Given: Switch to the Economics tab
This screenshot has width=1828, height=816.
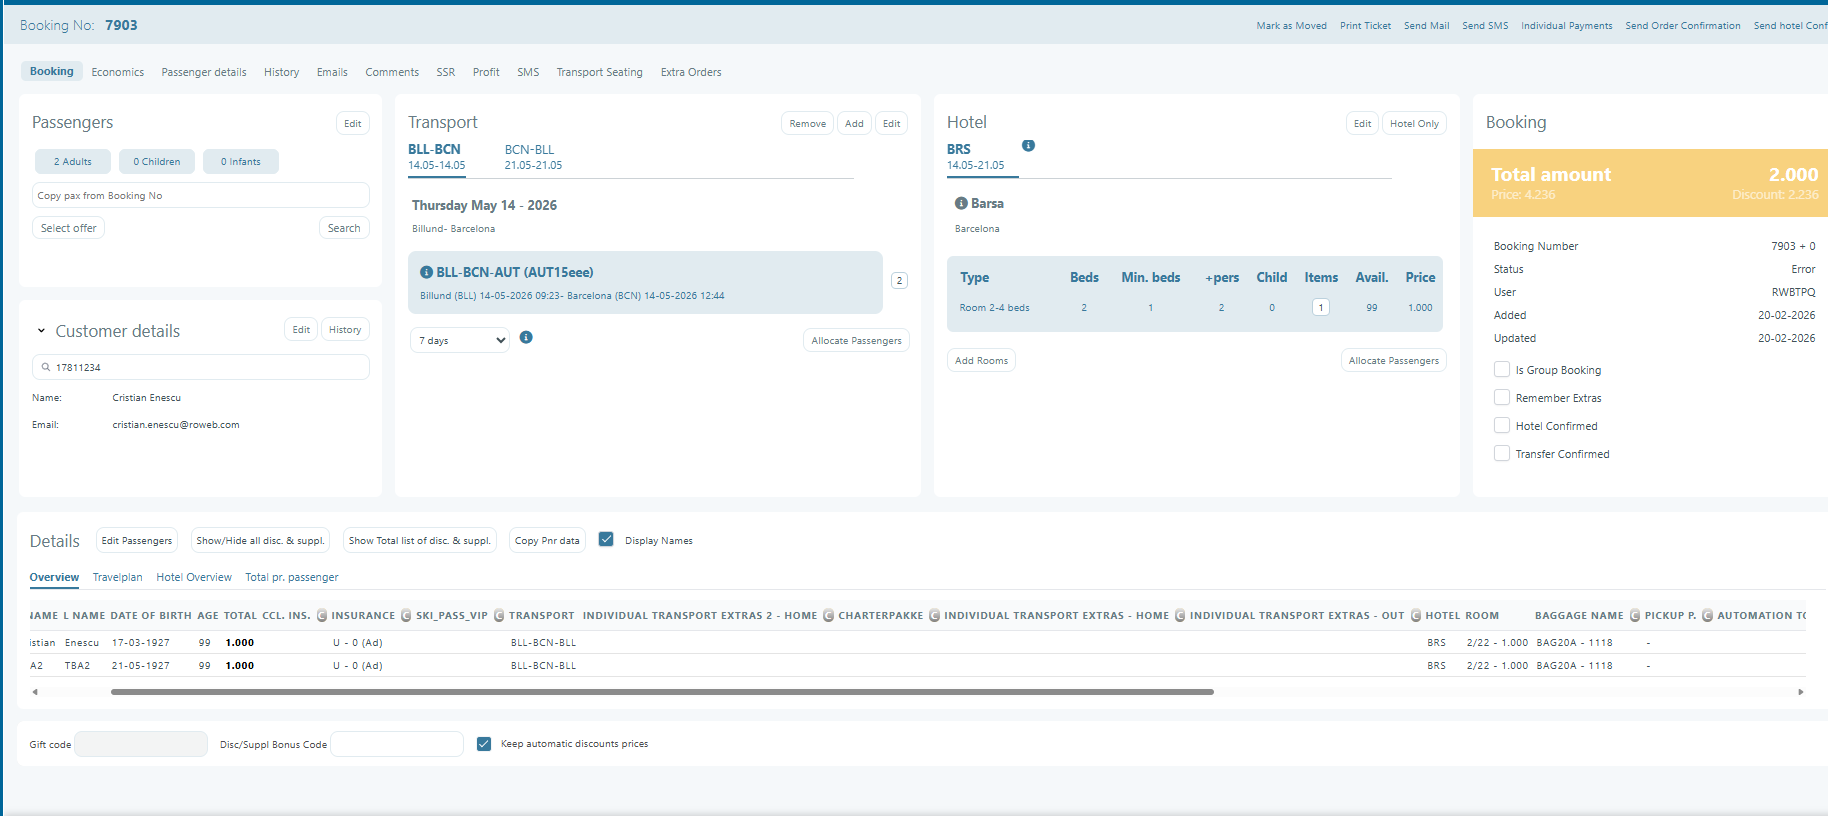Looking at the screenshot, I should point(118,72).
